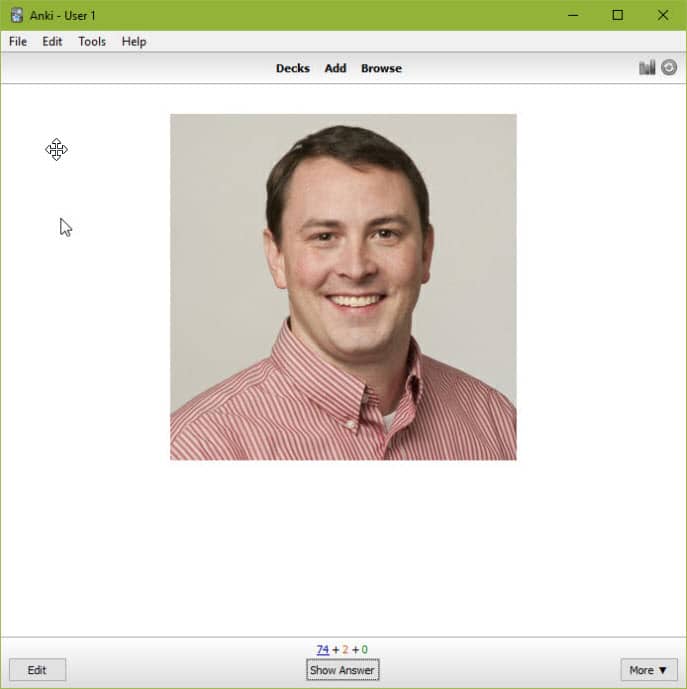Click Add to create a card
The height and width of the screenshot is (689, 687).
pyautogui.click(x=335, y=69)
